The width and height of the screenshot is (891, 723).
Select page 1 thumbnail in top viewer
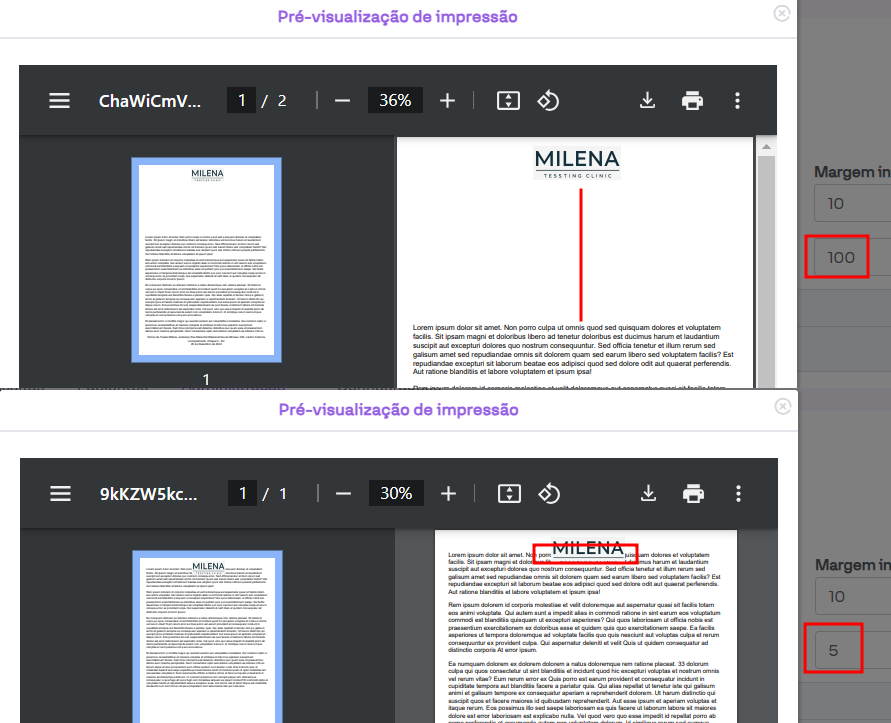(x=207, y=259)
